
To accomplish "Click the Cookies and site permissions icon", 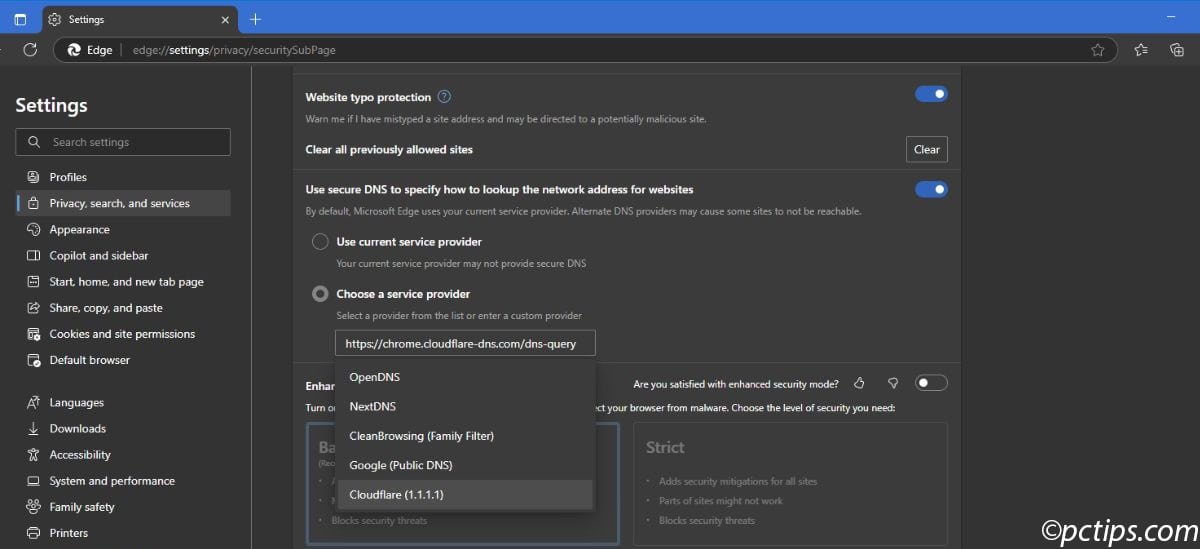I will pyautogui.click(x=34, y=334).
